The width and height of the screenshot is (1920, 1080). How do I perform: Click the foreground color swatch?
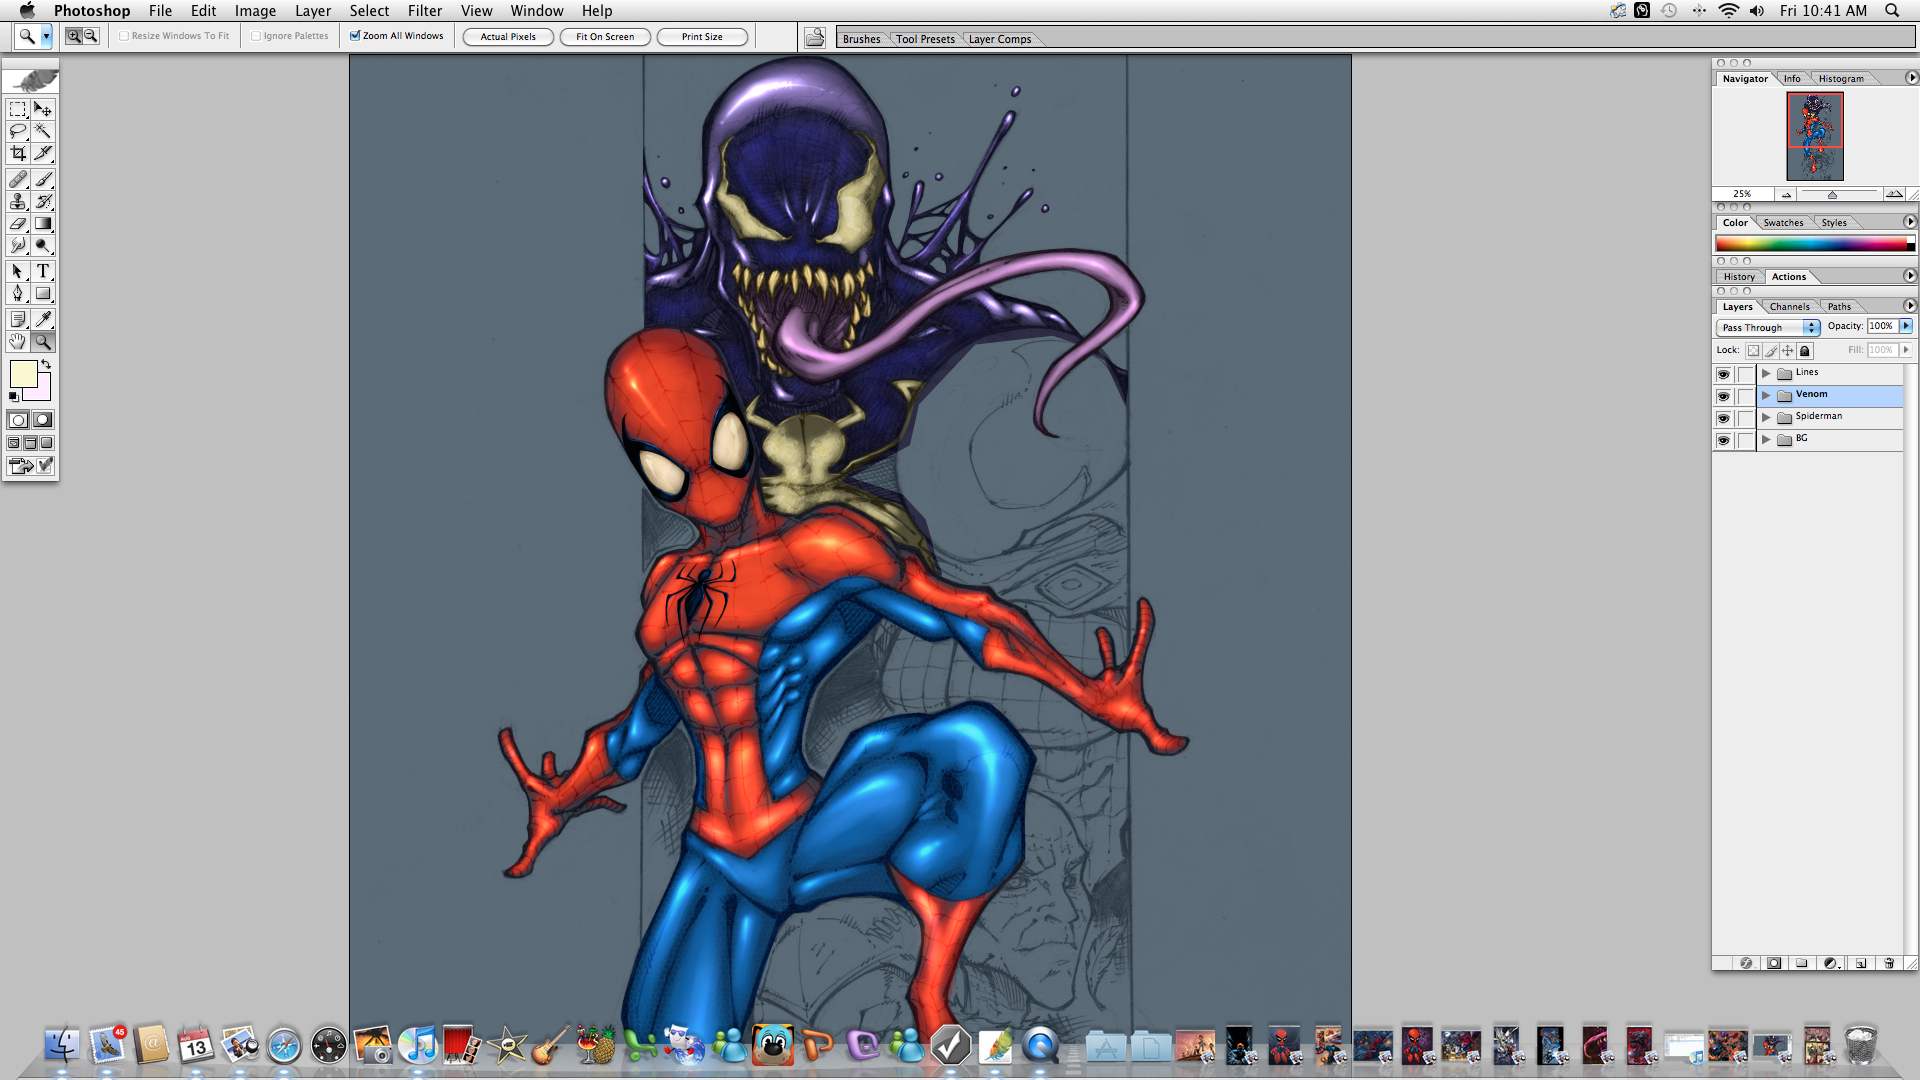23,373
